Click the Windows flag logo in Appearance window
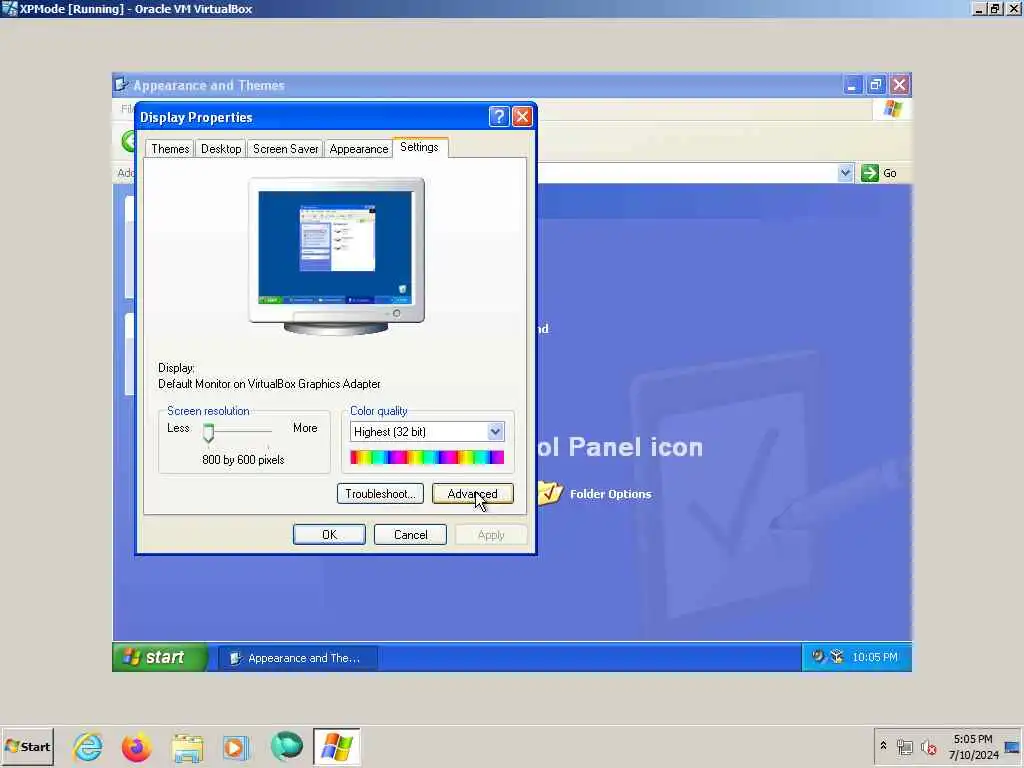This screenshot has height=768, width=1024. pos(892,108)
